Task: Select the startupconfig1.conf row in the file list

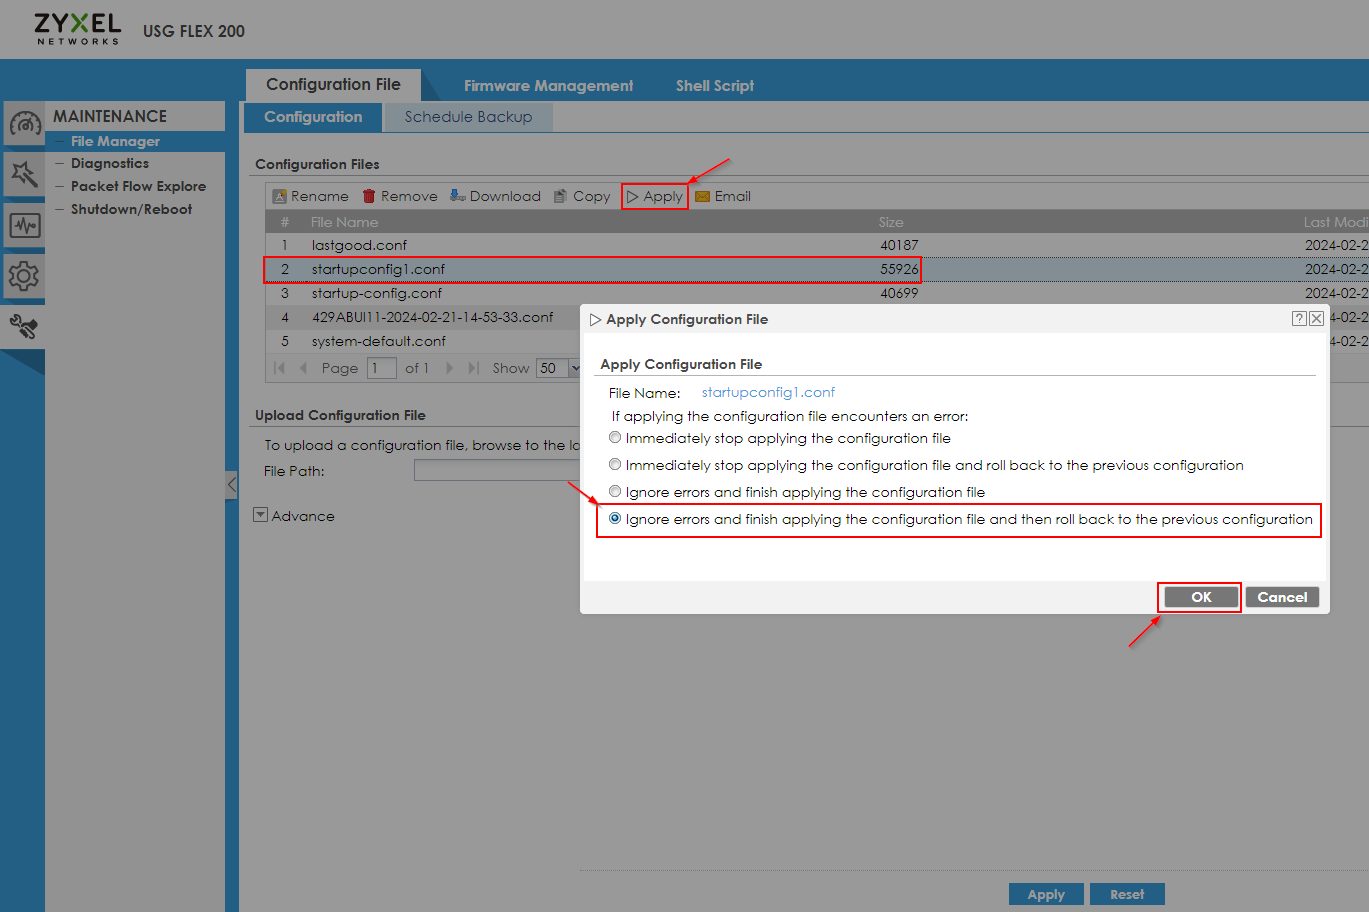Action: 450,269
